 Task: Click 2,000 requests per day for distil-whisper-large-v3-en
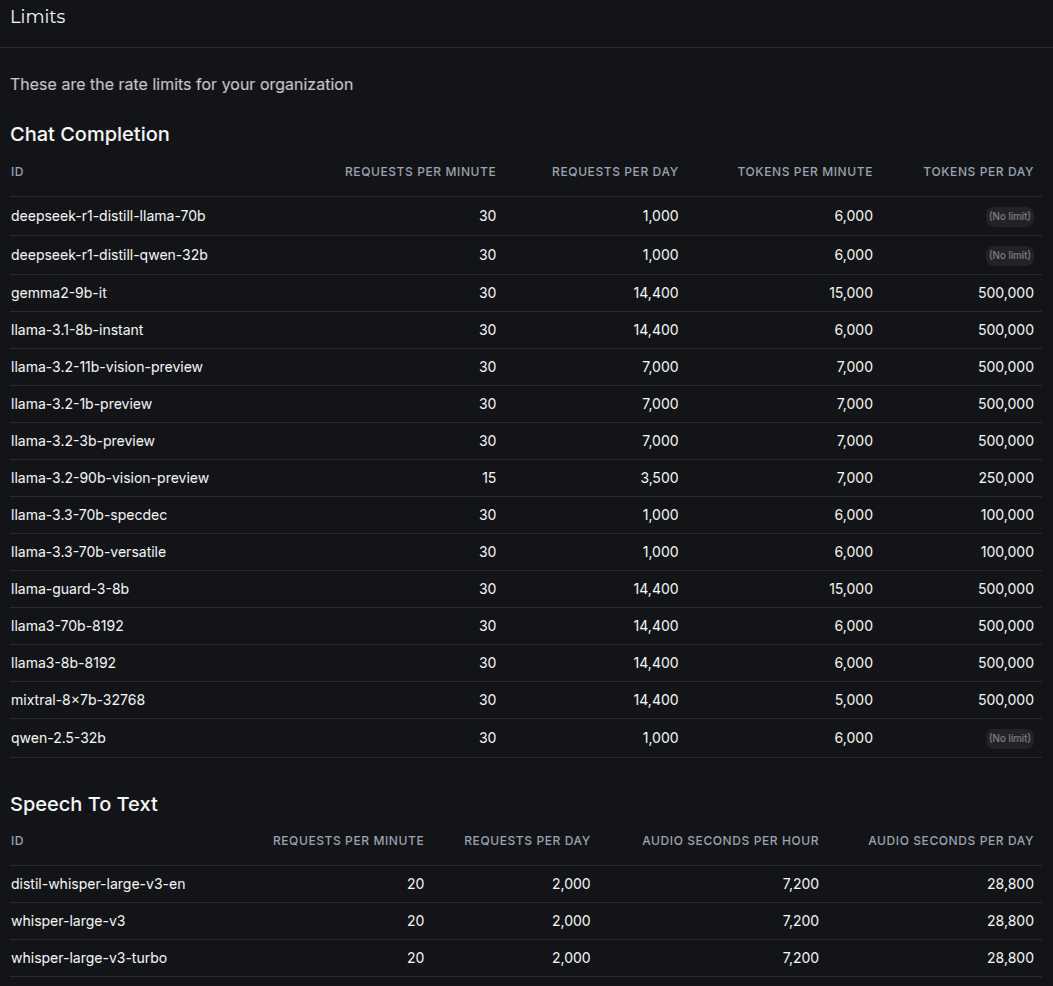(571, 884)
